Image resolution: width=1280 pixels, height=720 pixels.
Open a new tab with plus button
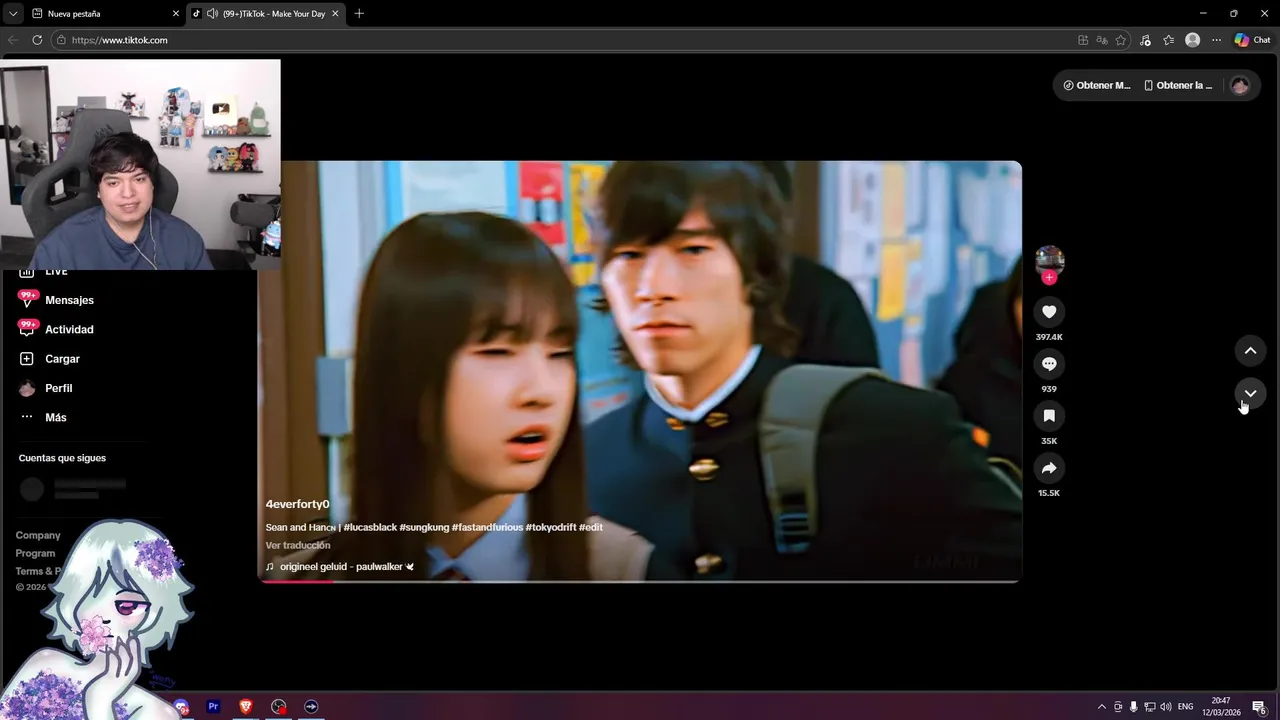[359, 13]
